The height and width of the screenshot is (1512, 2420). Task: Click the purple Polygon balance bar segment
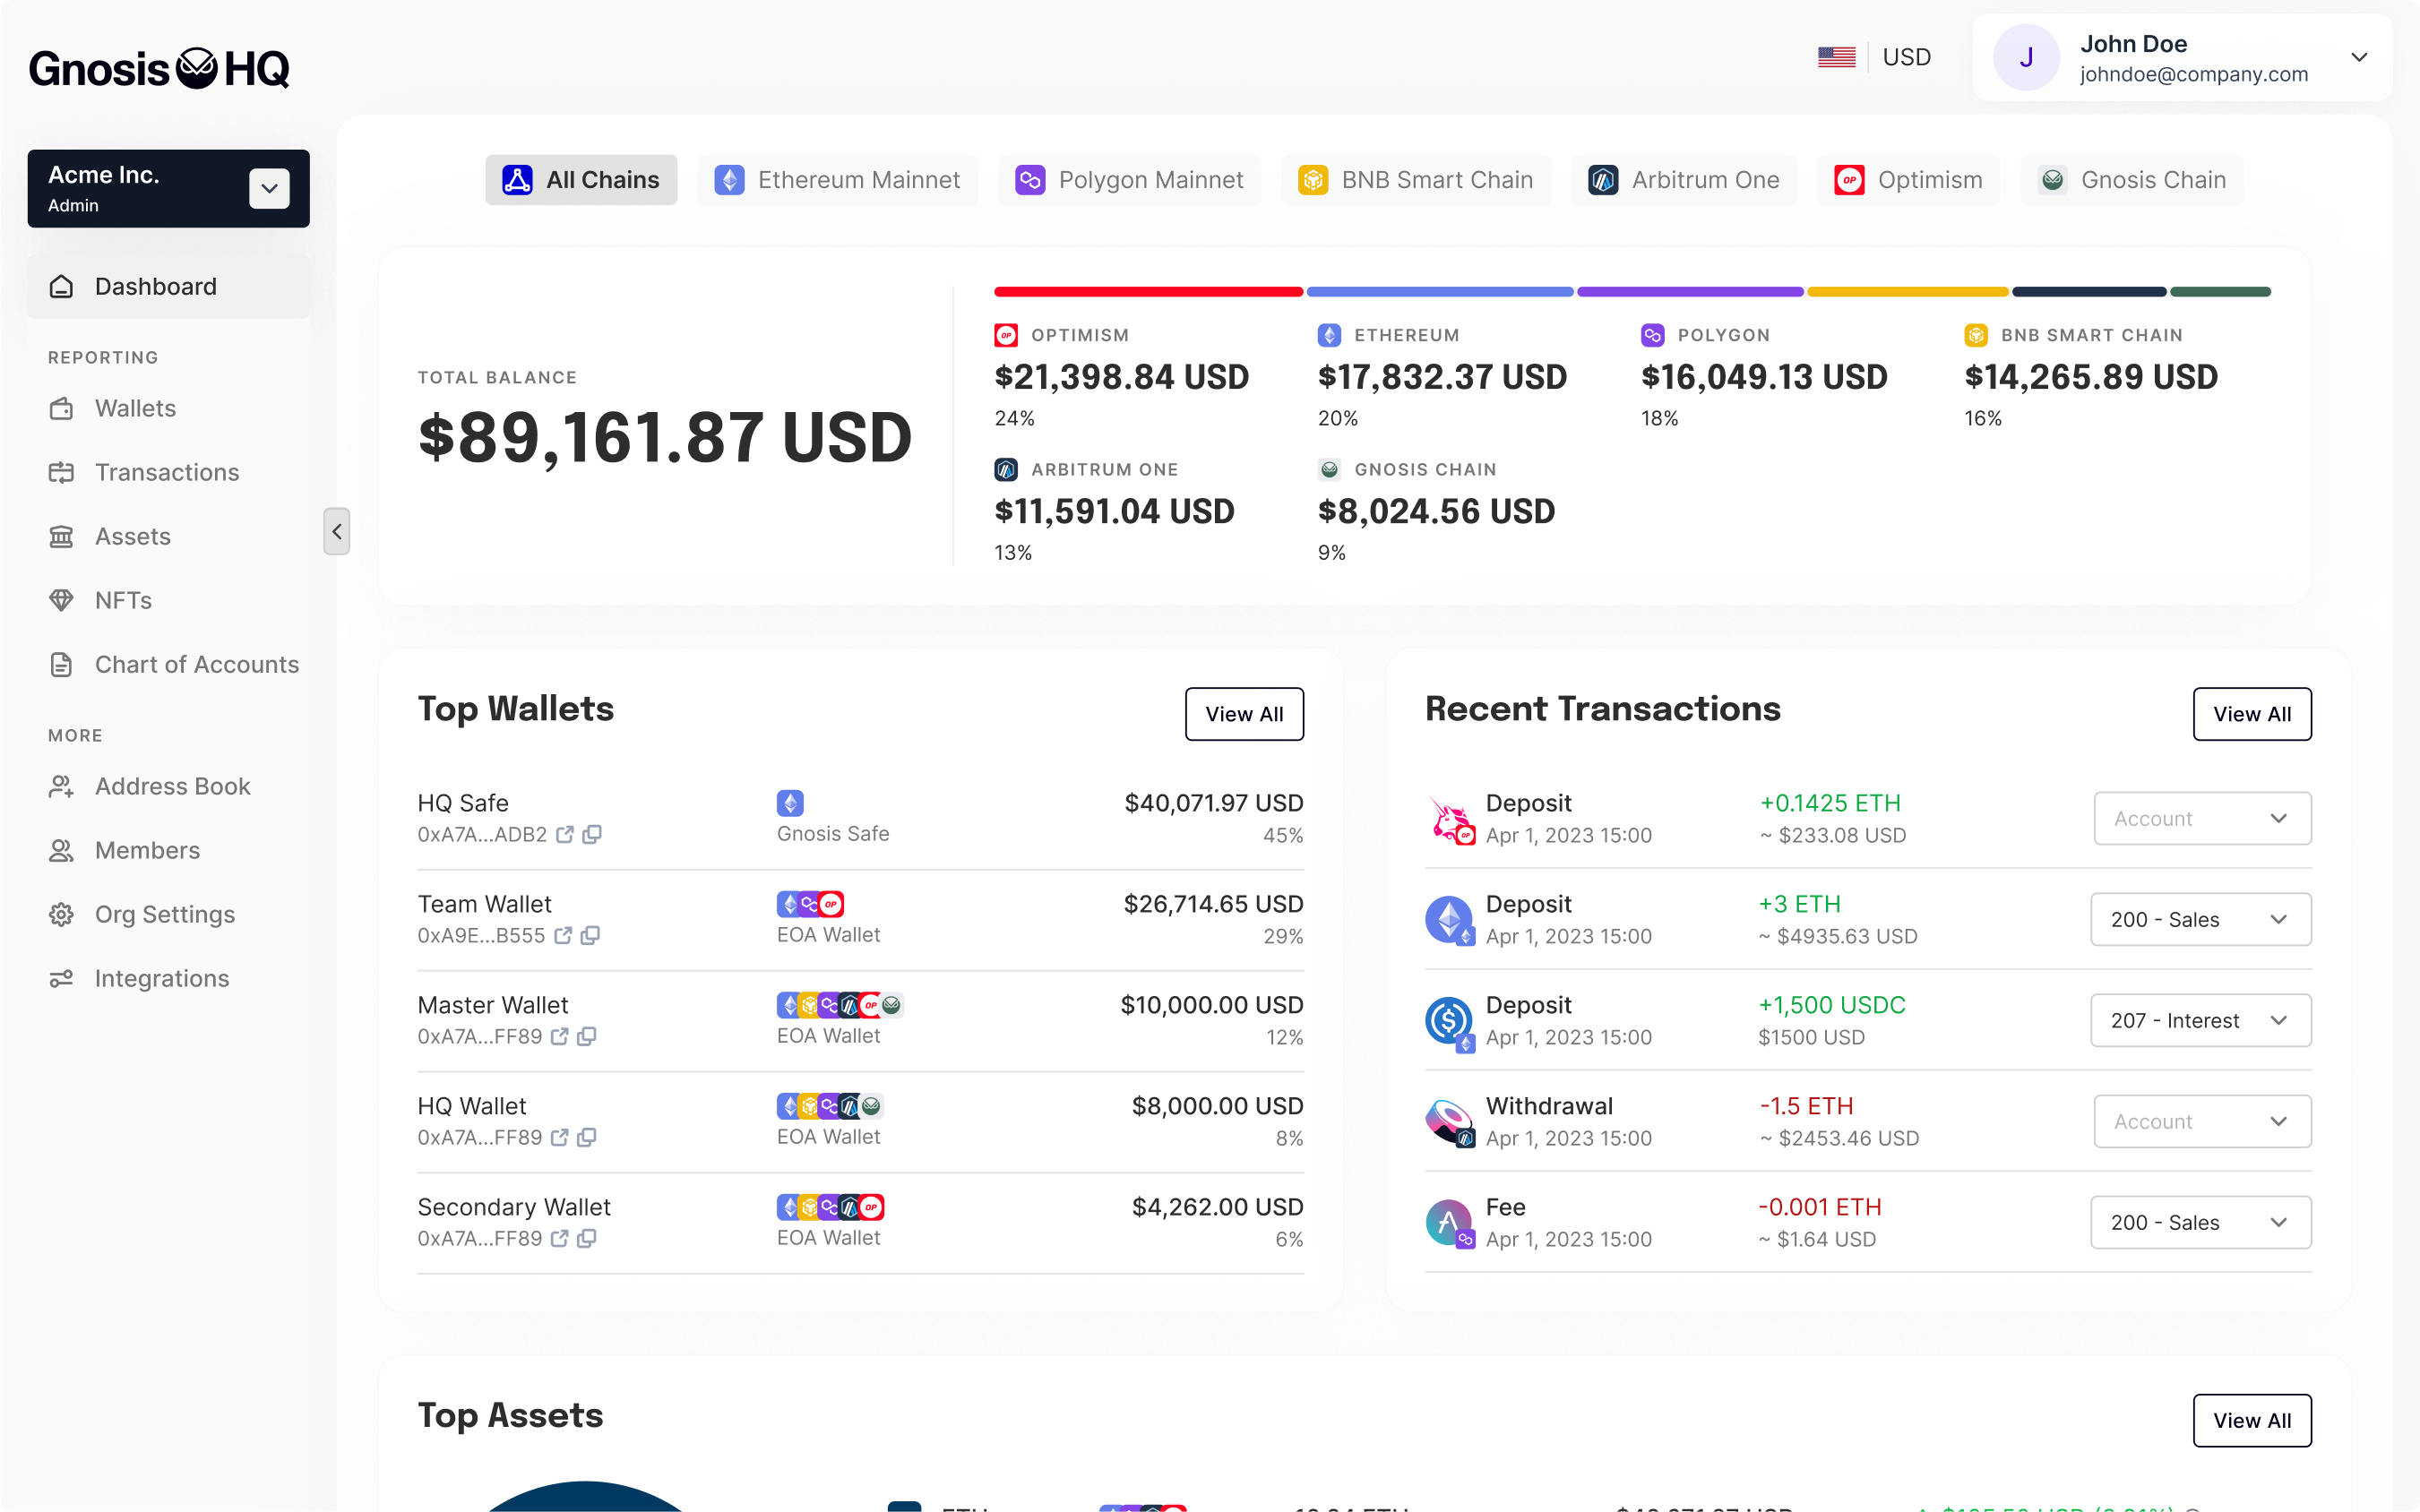tap(1690, 292)
